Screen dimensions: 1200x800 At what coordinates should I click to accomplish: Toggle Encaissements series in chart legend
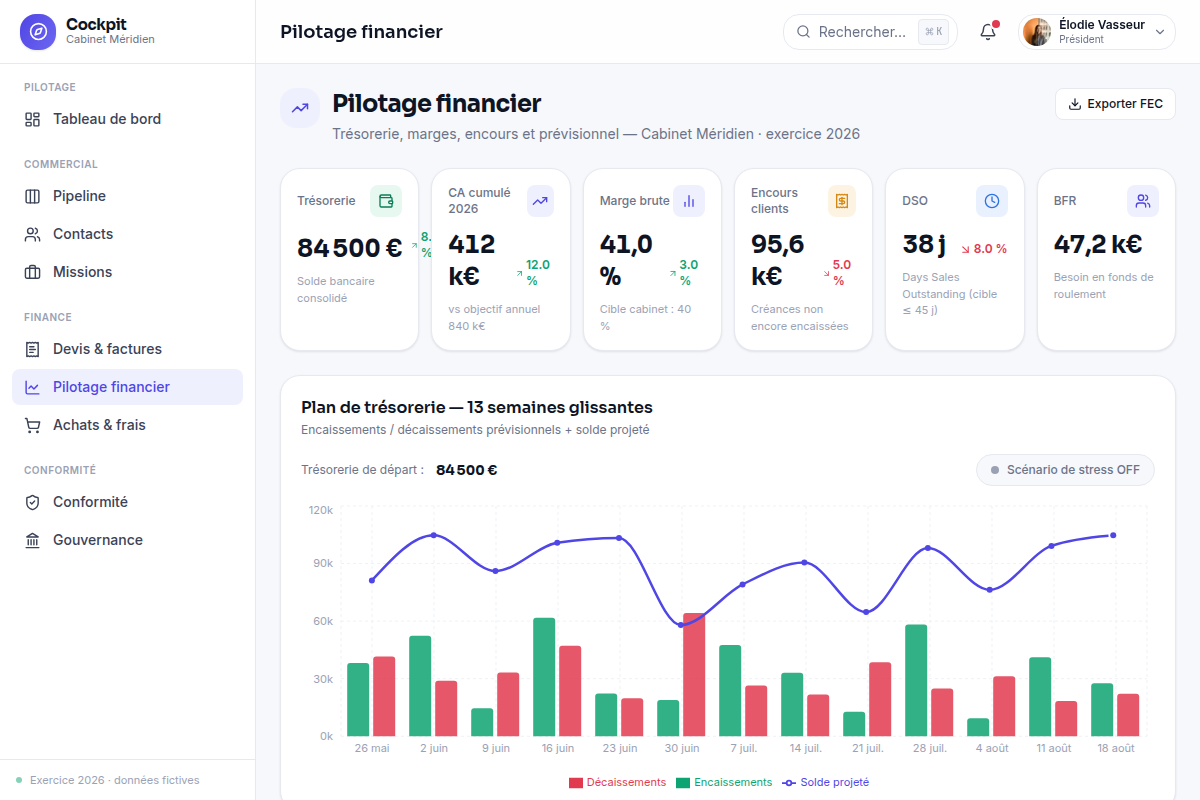coord(724,782)
